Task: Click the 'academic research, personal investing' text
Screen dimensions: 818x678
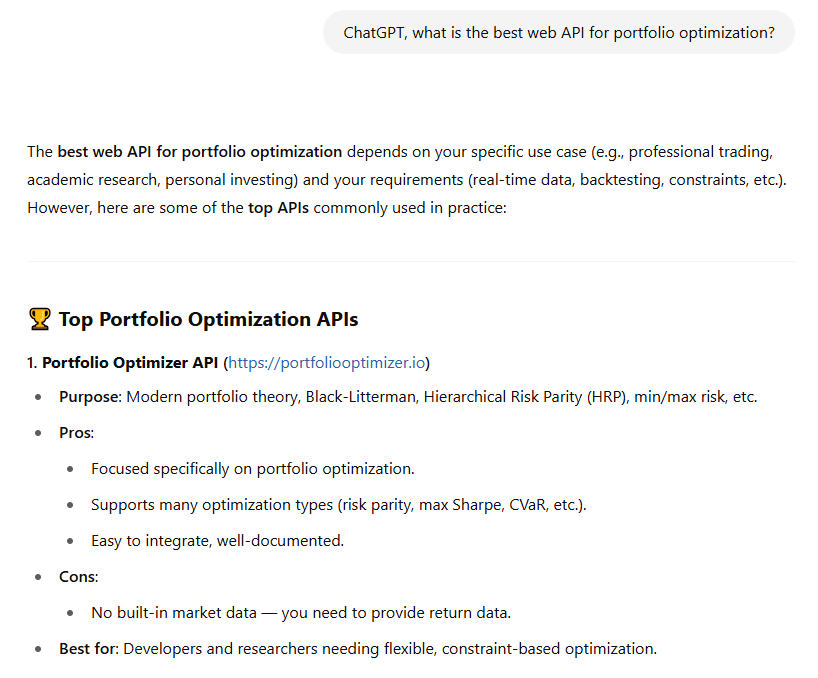Action: tap(163, 180)
